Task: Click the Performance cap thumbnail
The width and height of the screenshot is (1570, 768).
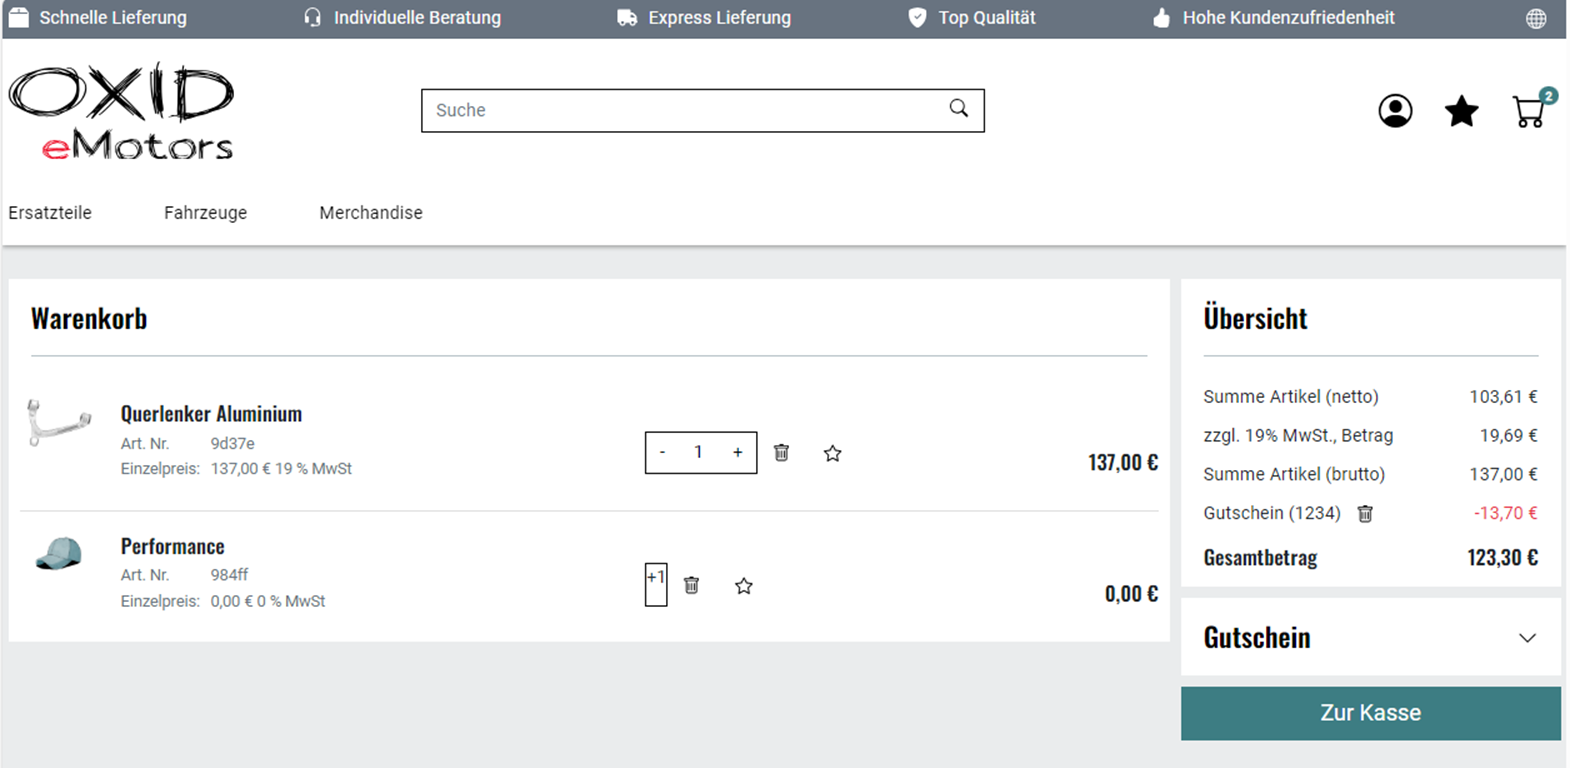Action: [x=59, y=553]
